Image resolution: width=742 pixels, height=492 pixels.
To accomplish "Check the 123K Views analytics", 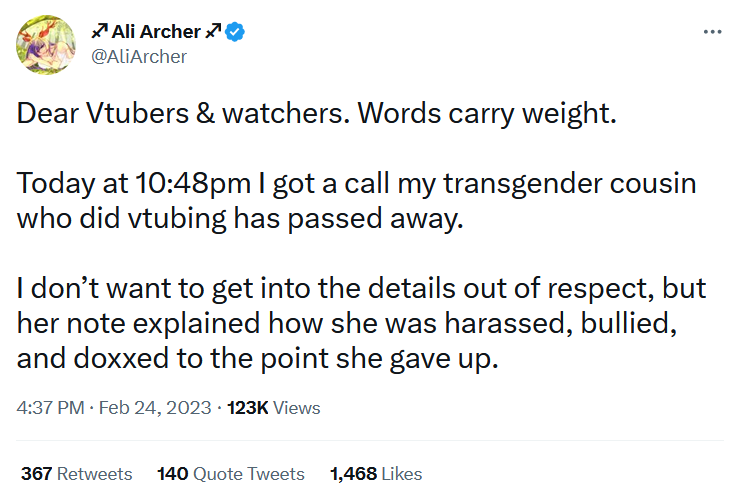I will pyautogui.click(x=274, y=408).
